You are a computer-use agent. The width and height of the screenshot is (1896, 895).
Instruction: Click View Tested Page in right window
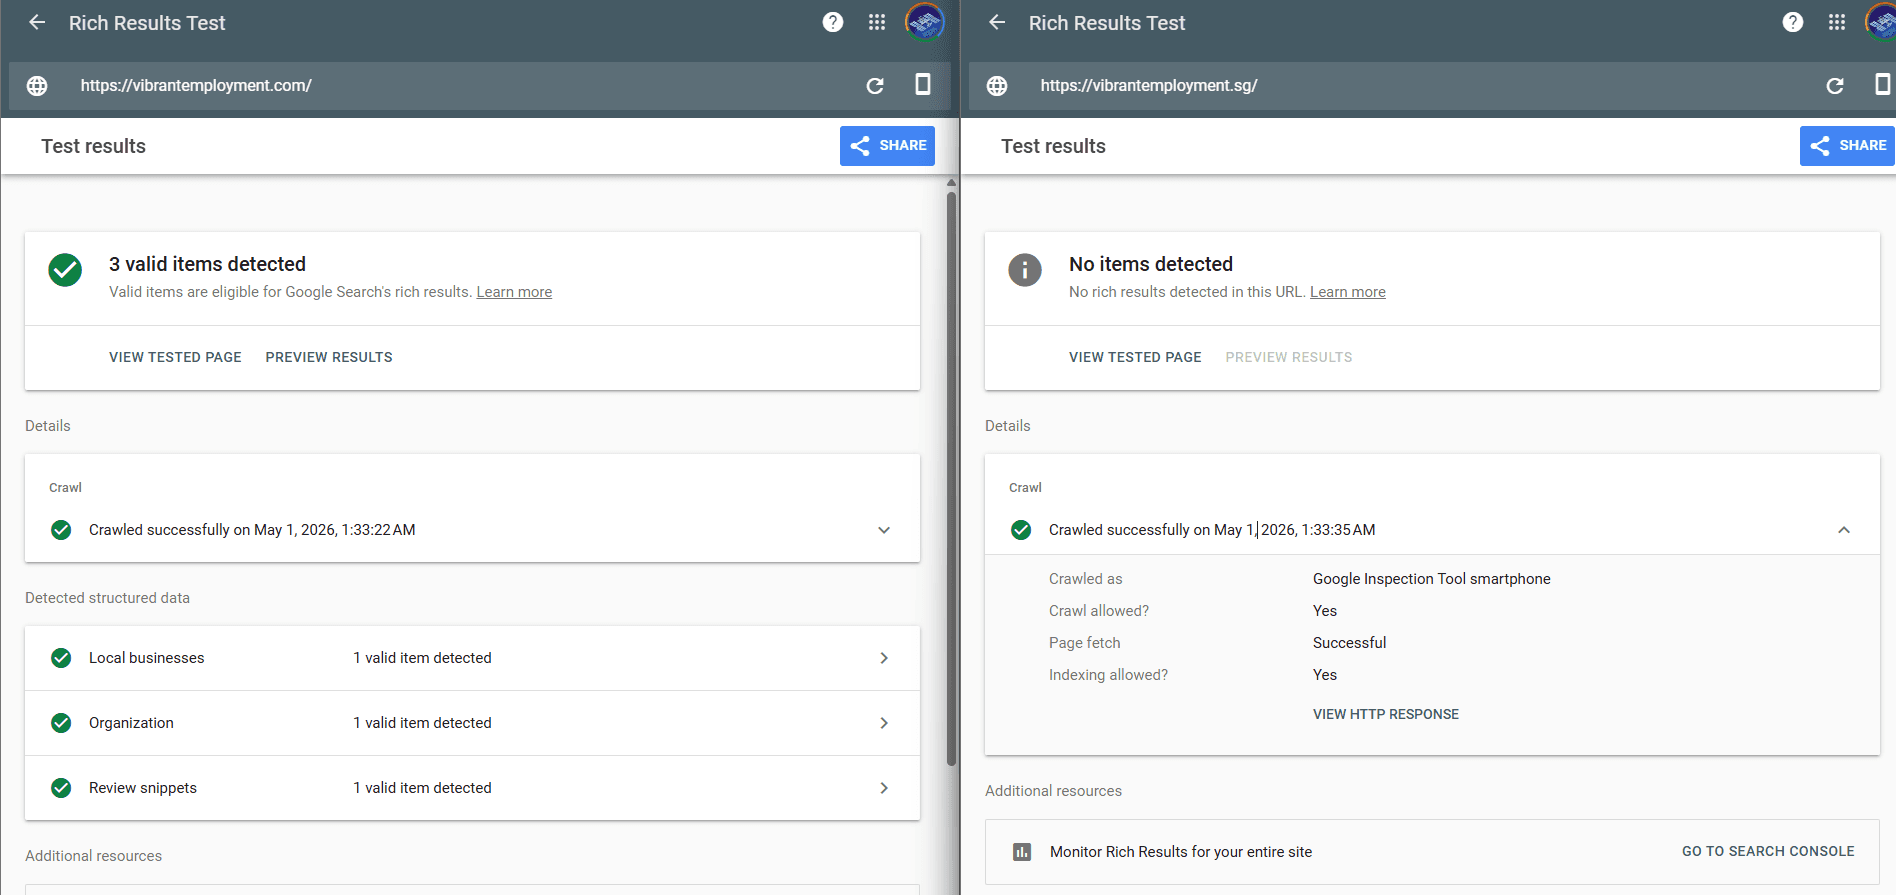coord(1135,357)
